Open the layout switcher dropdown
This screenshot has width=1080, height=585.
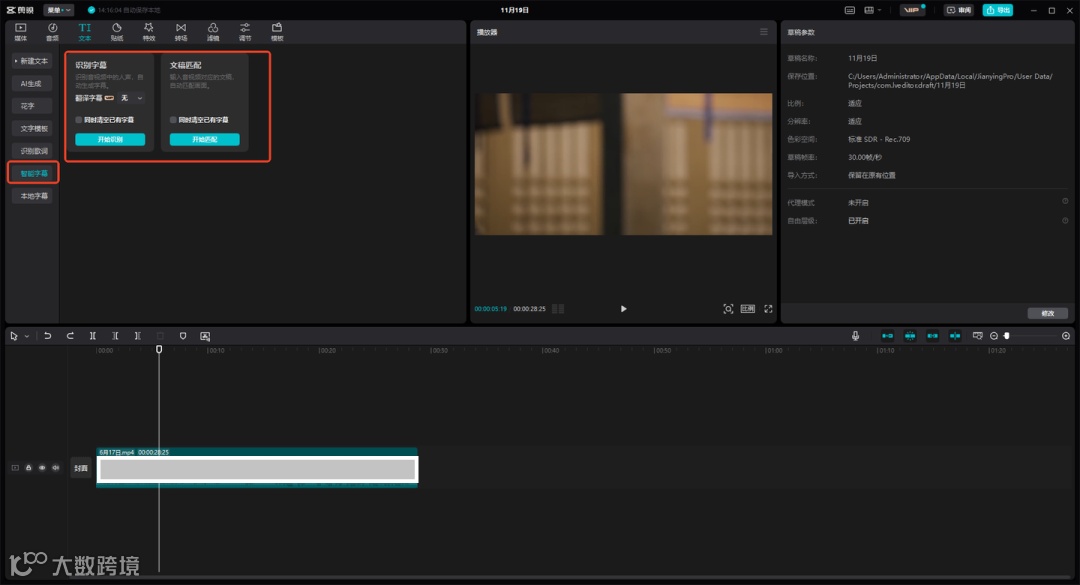click(872, 10)
